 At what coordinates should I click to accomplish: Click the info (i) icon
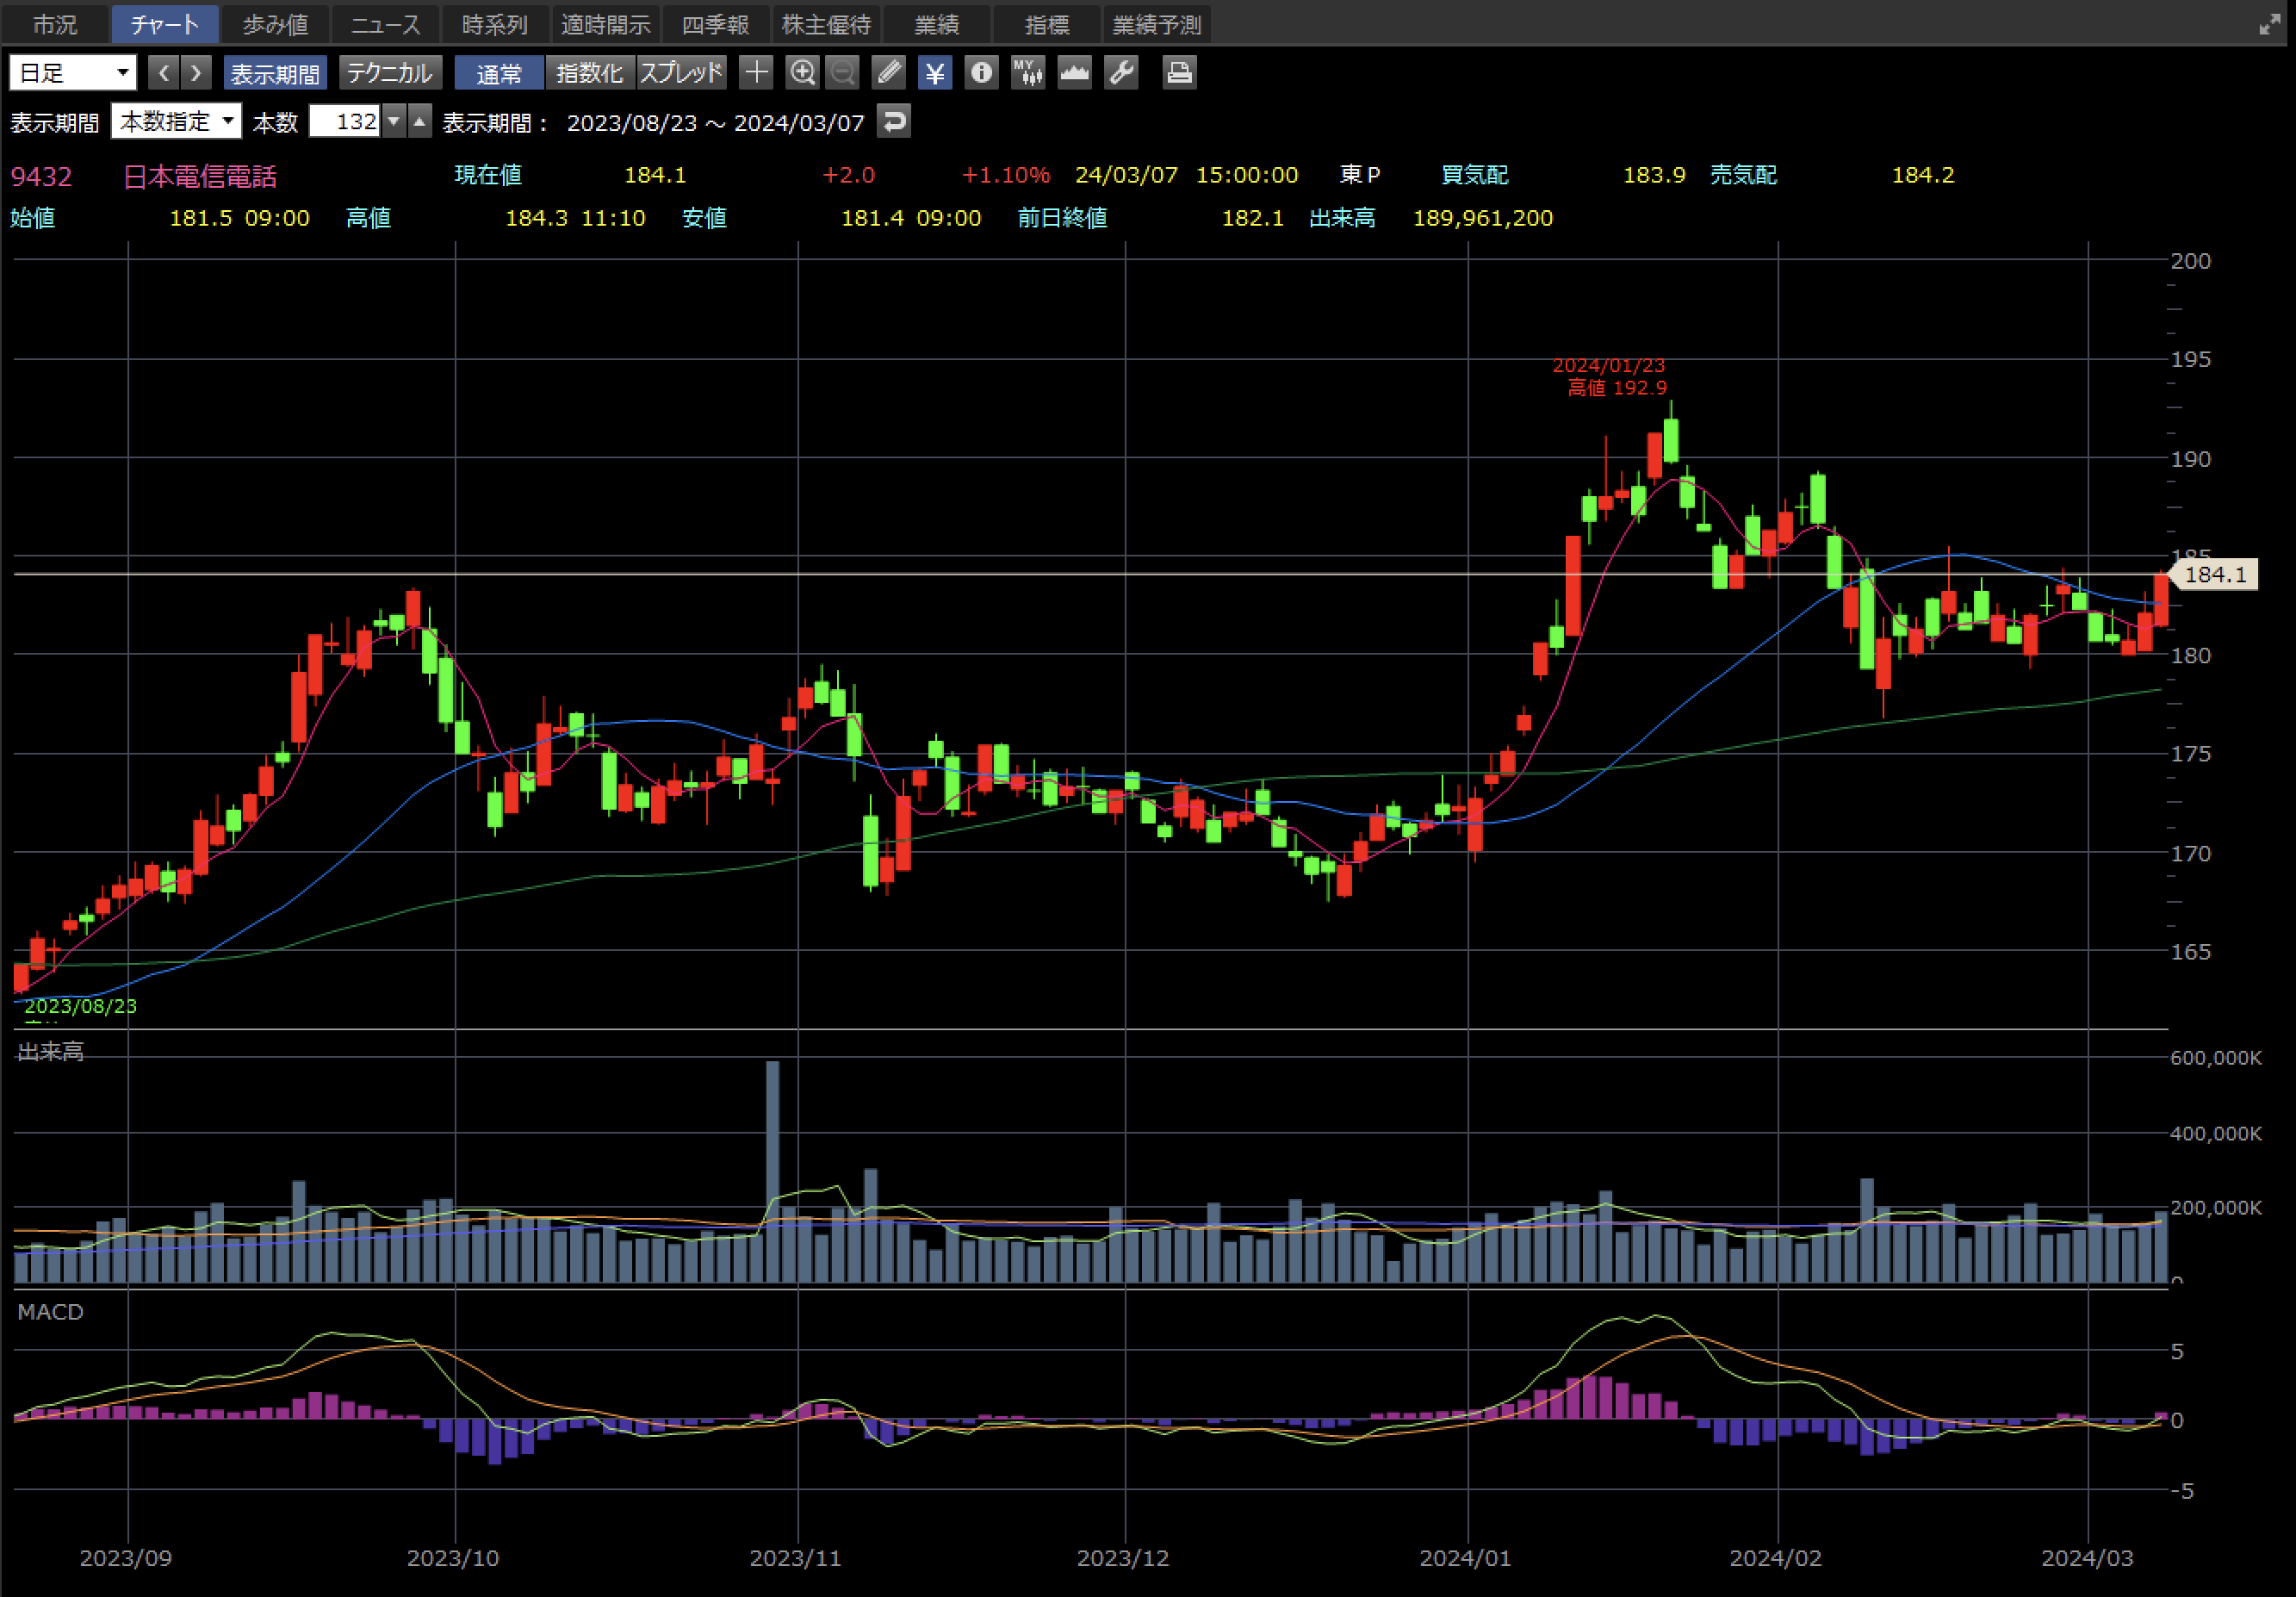pyautogui.click(x=981, y=73)
